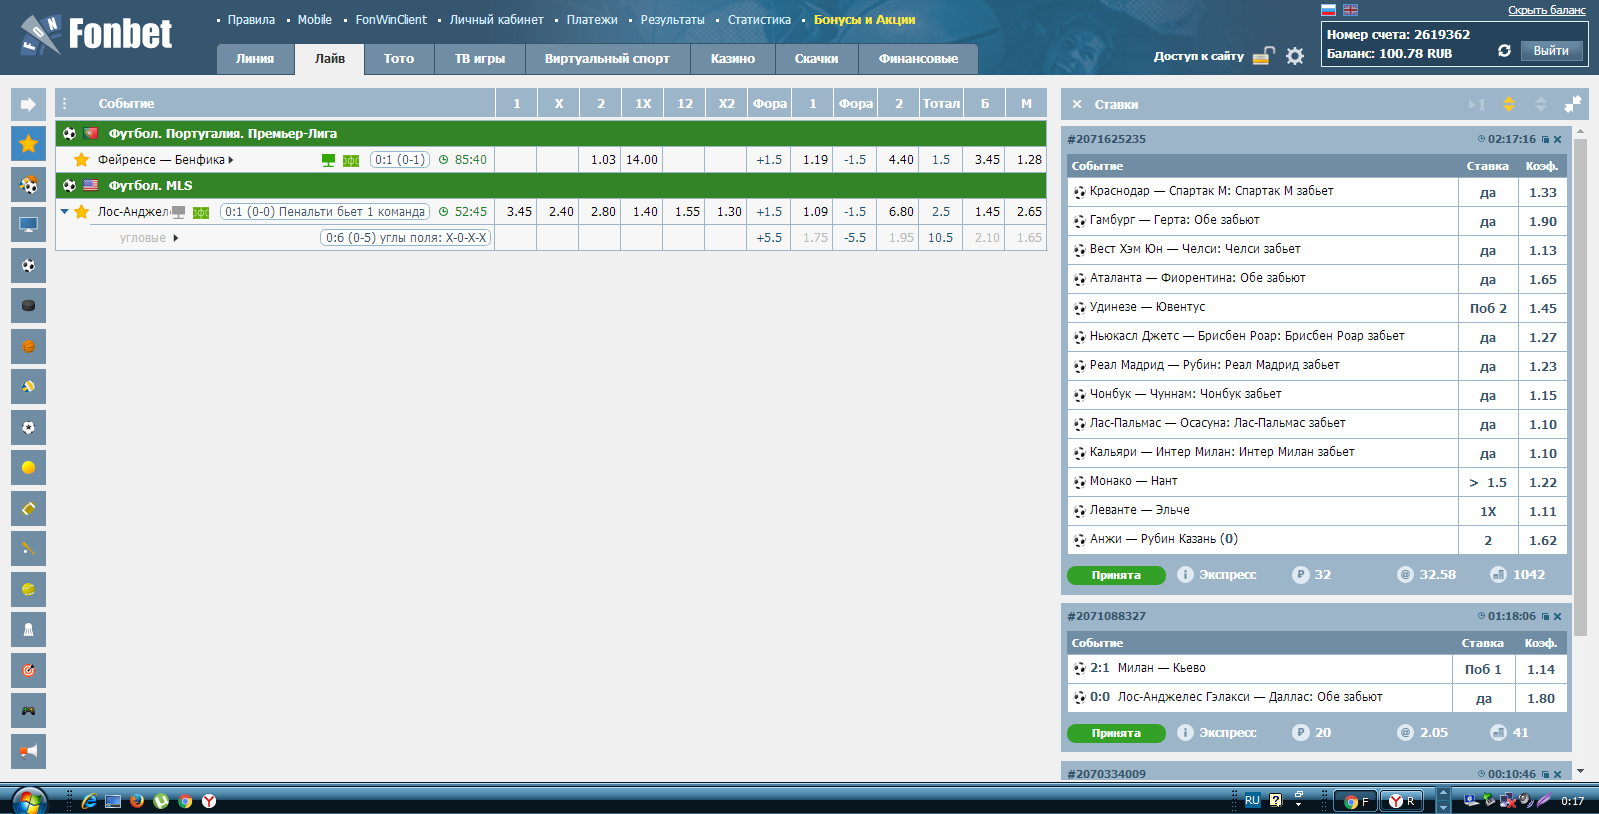
Task: Toggle pop-out icon on coupon #2071088327
Action: coord(1545,617)
